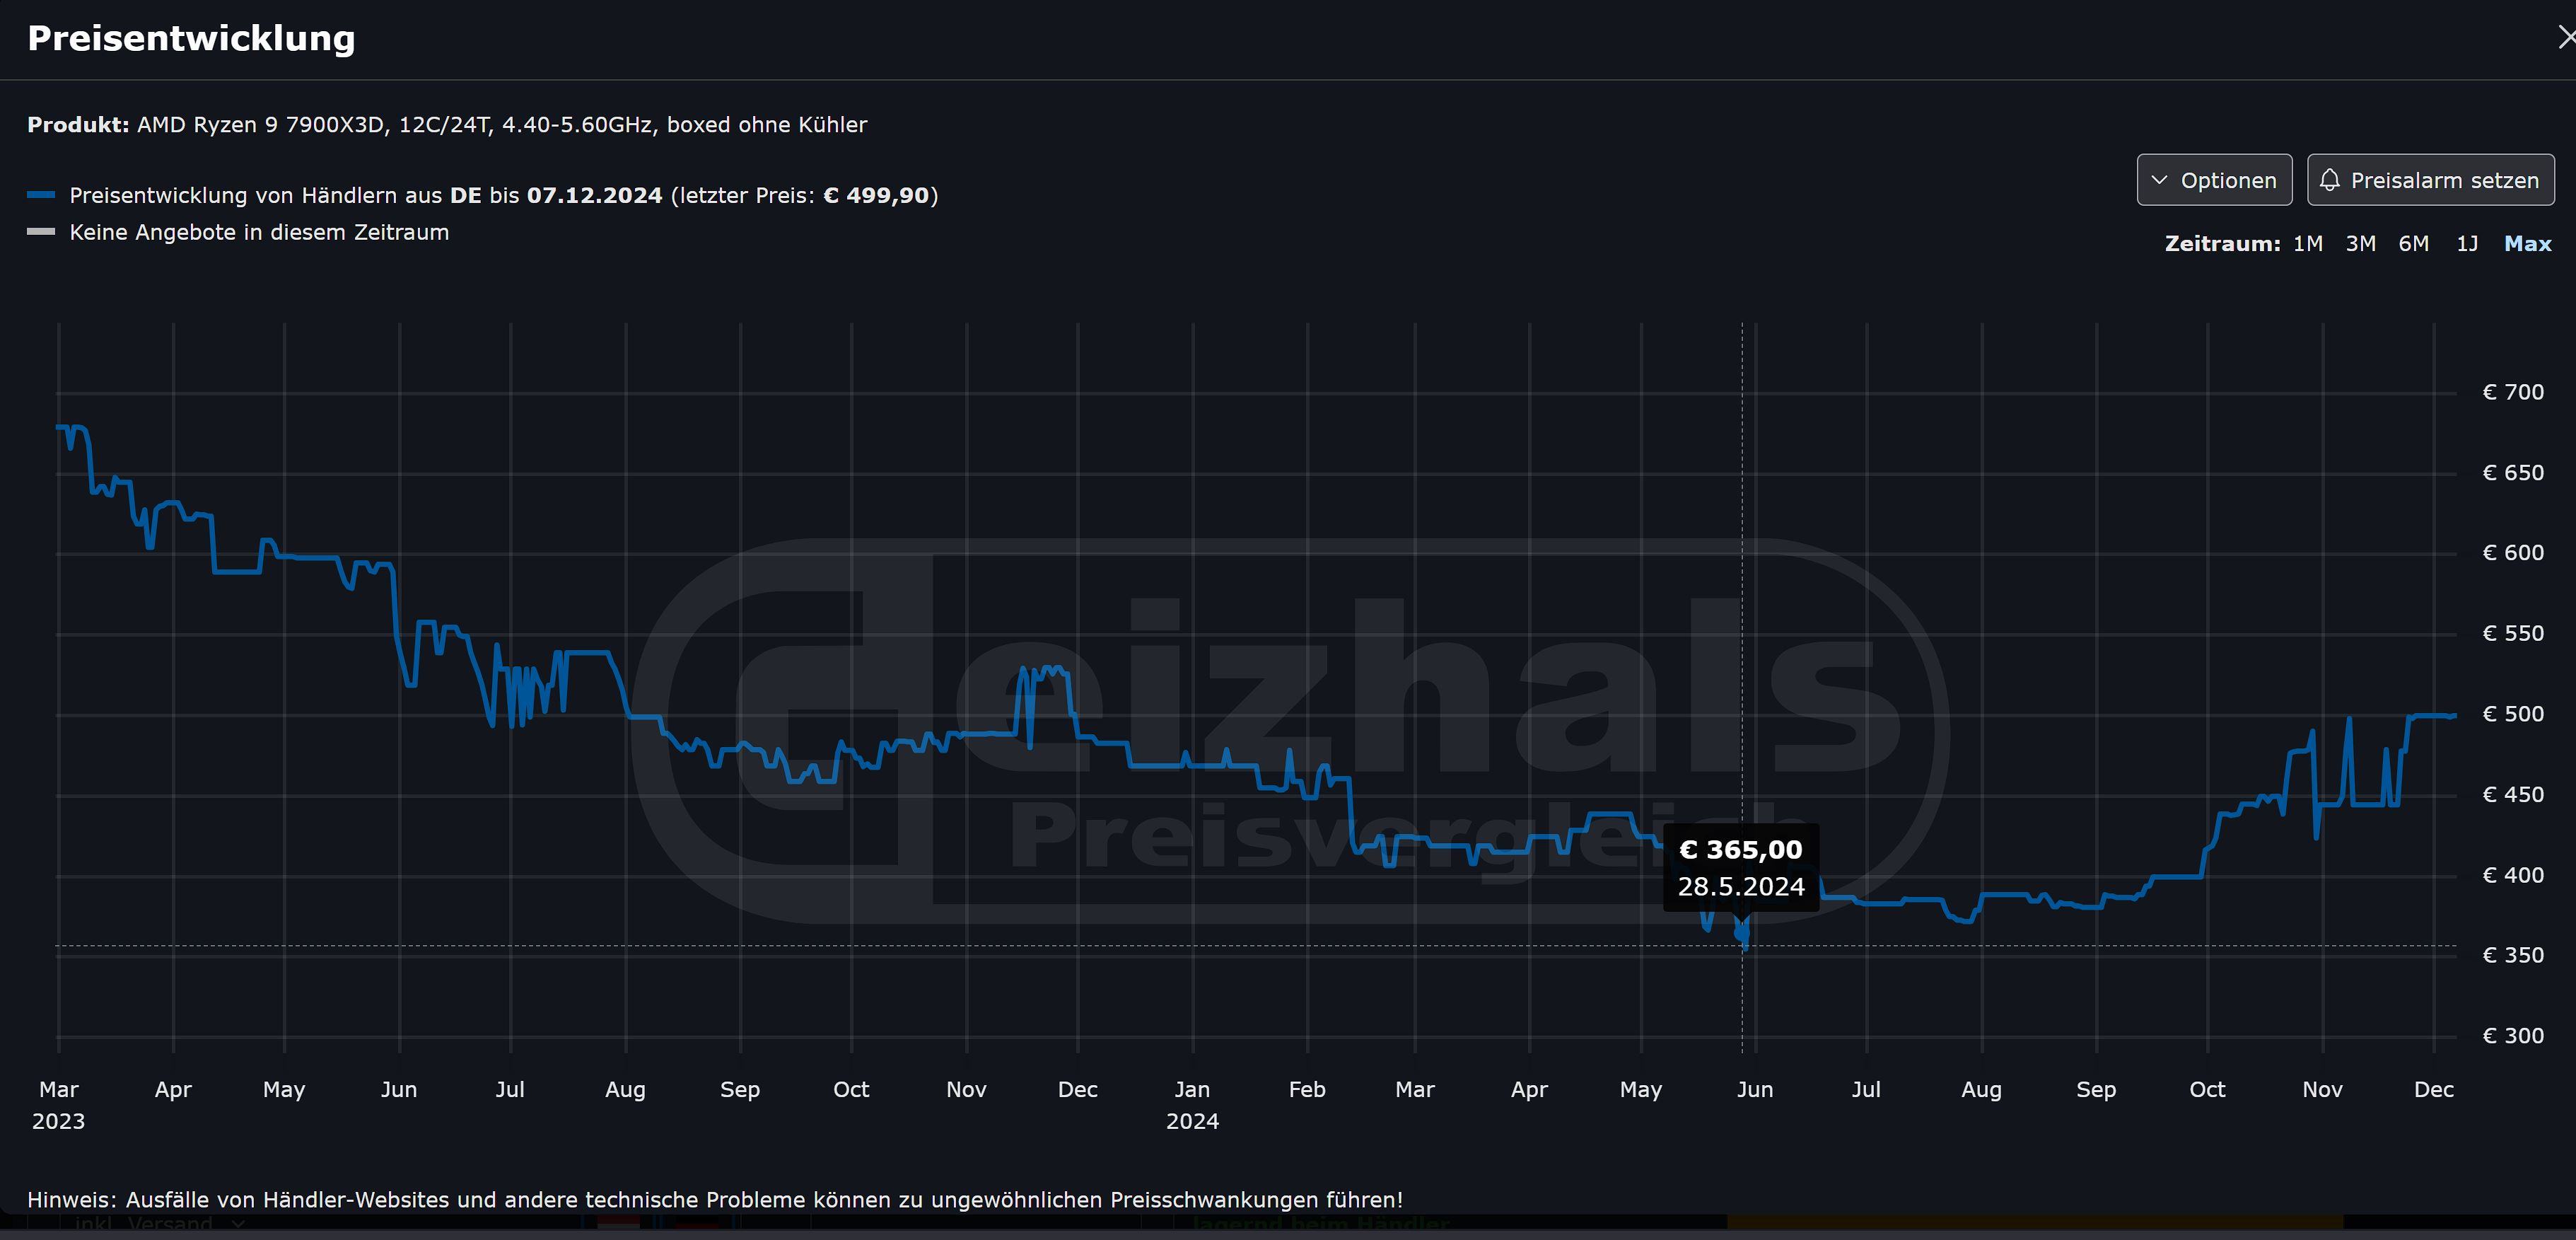Select the 1J time range

(2467, 244)
